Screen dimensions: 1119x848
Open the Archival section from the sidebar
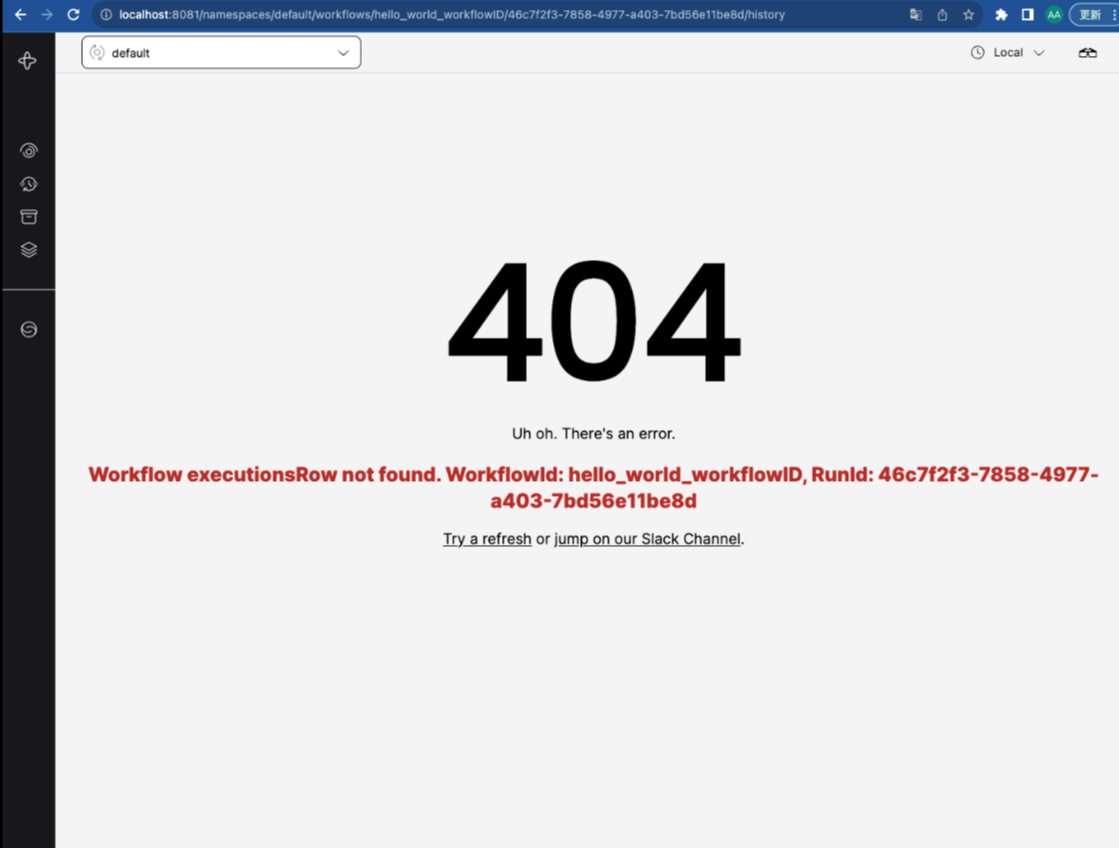[28, 216]
